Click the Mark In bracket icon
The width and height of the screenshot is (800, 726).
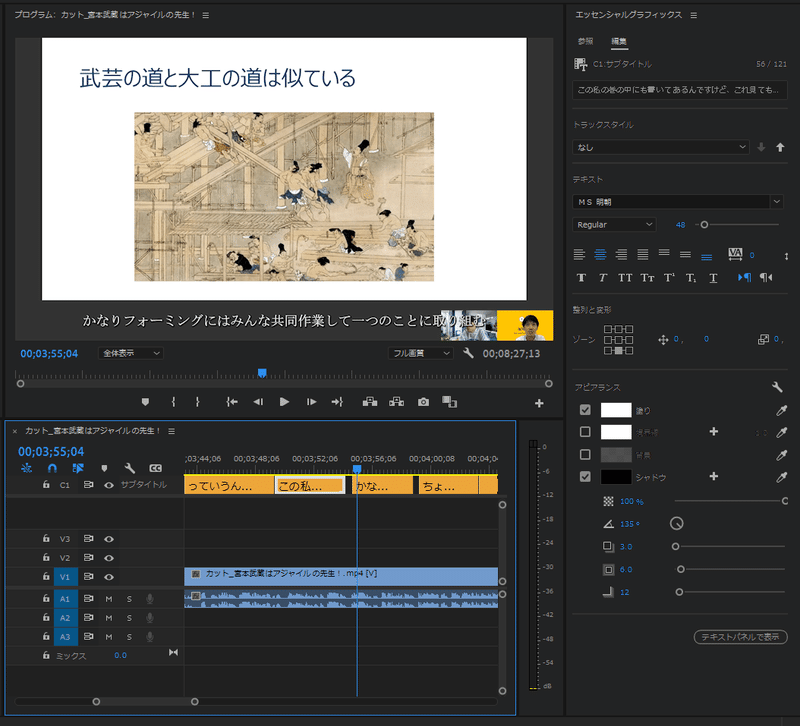[173, 402]
